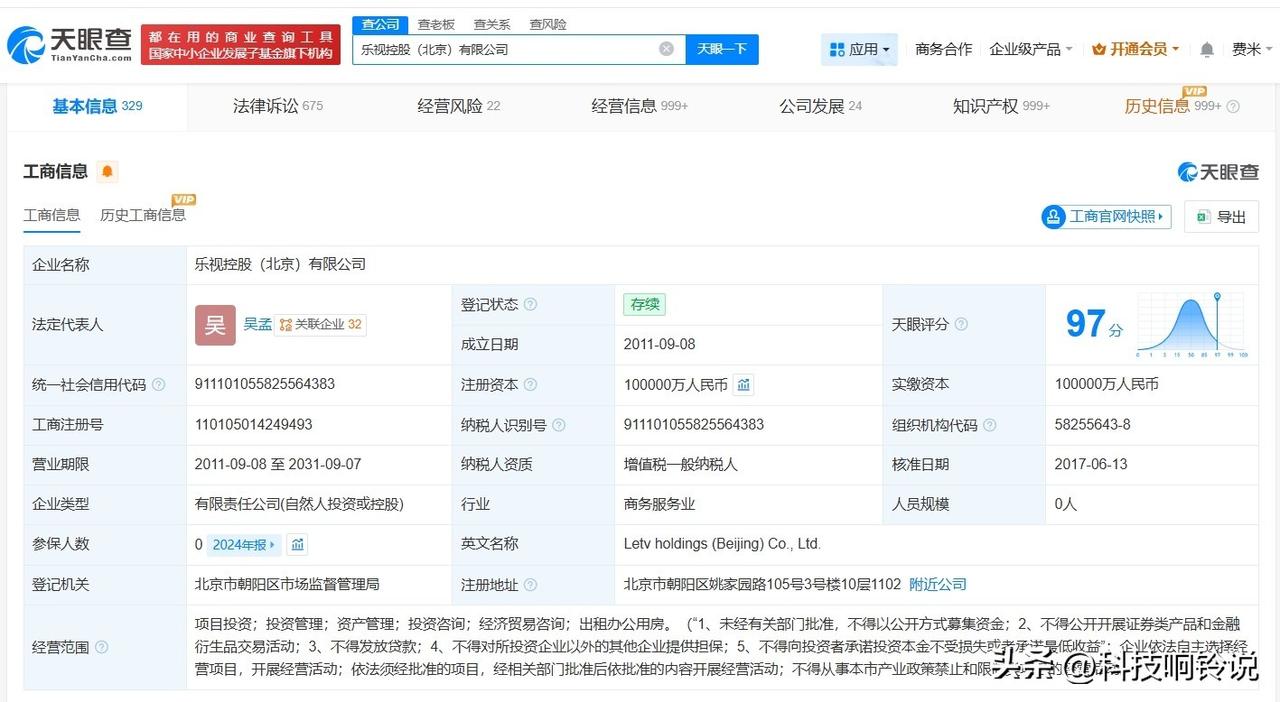
Task: Click the help icon beside 天眼评分
Action: pyautogui.click(x=960, y=324)
